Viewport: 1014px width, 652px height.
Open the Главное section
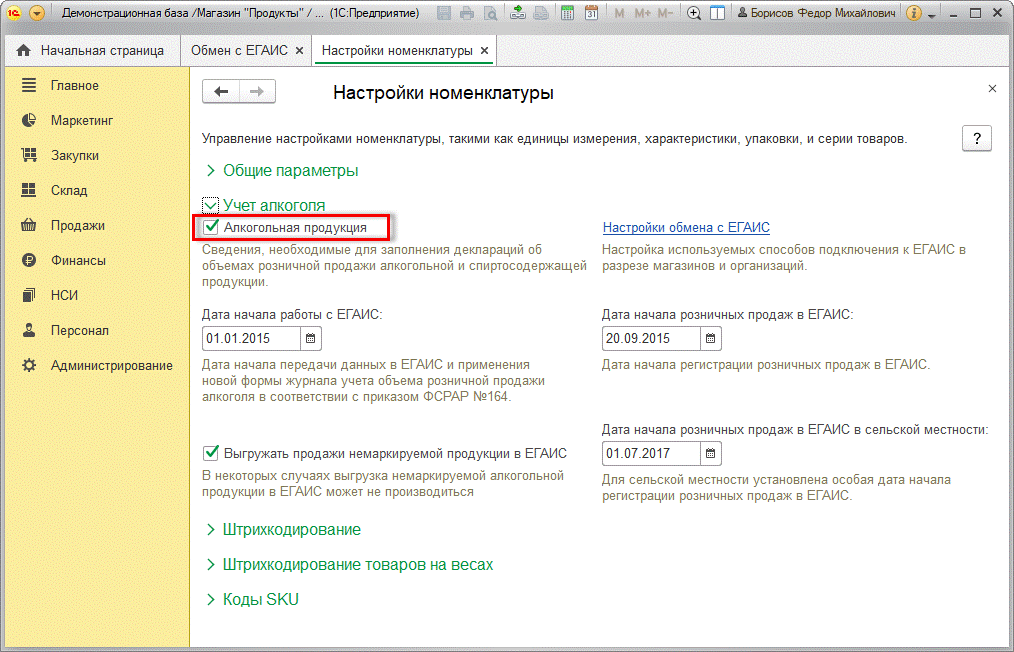point(75,85)
